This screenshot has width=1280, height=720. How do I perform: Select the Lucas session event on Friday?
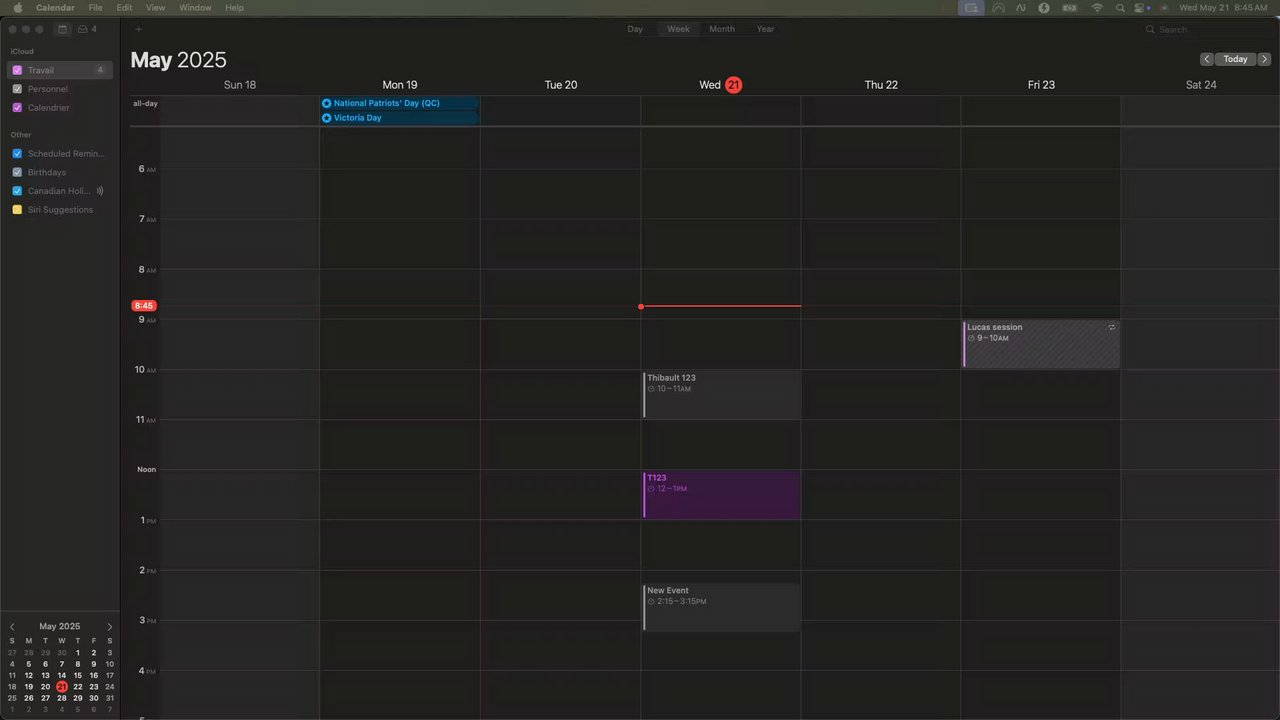[x=1041, y=344]
